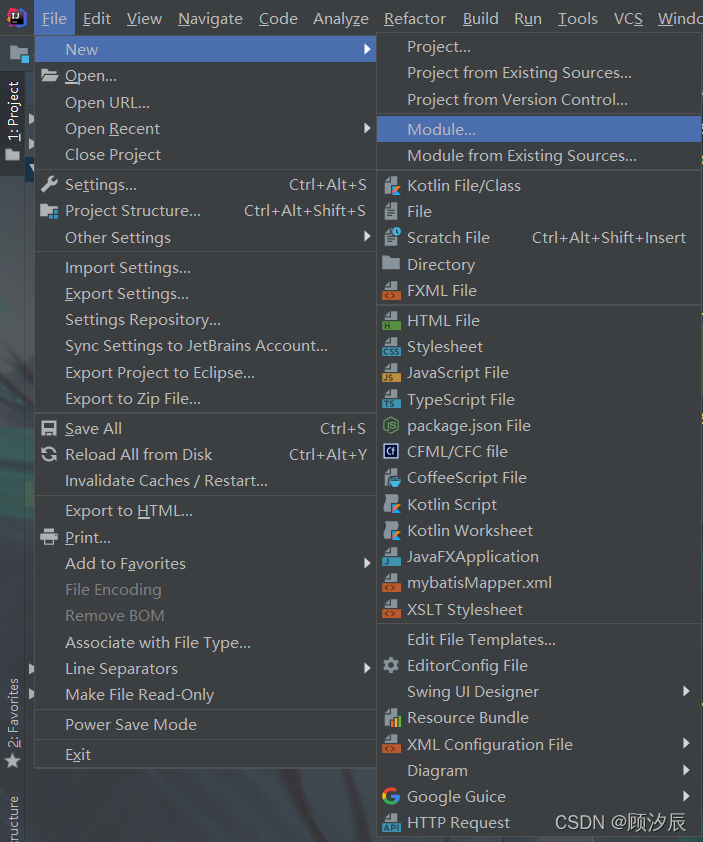The image size is (703, 842).
Task: Click the JavaScript File JS icon
Action: pos(392,373)
